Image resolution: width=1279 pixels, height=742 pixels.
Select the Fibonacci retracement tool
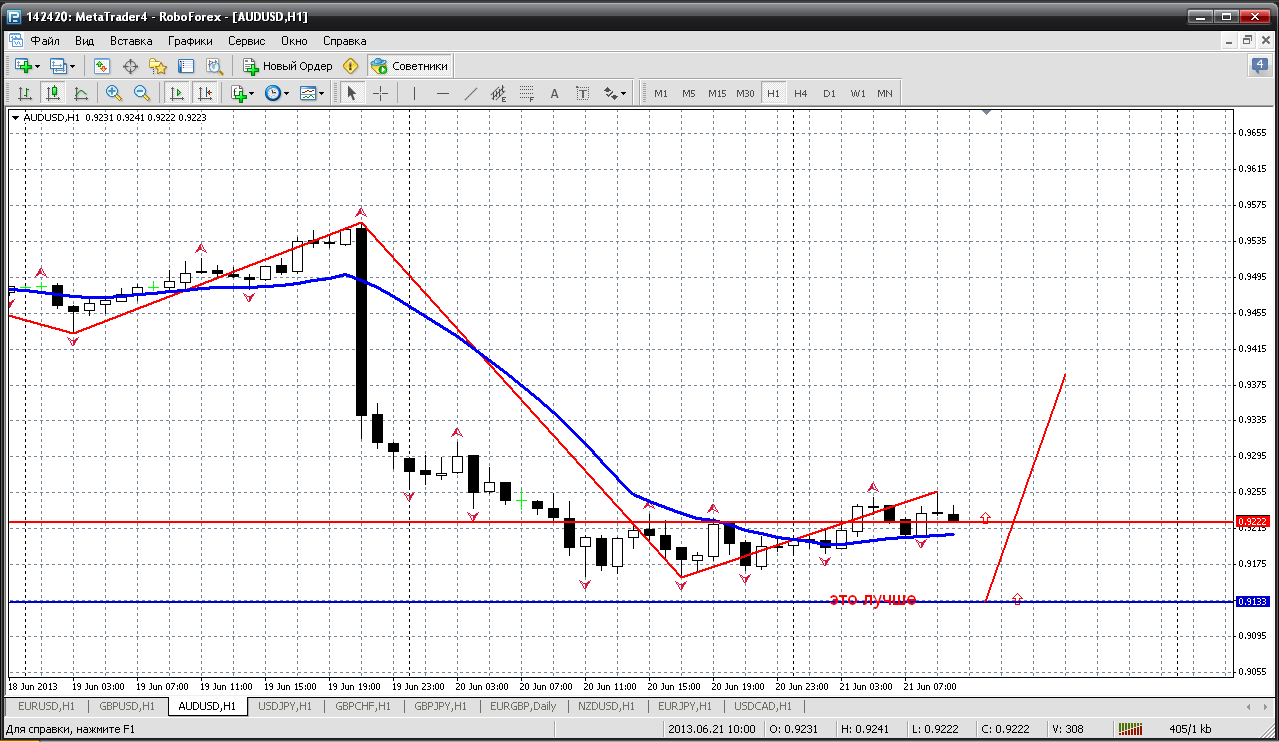click(x=527, y=93)
